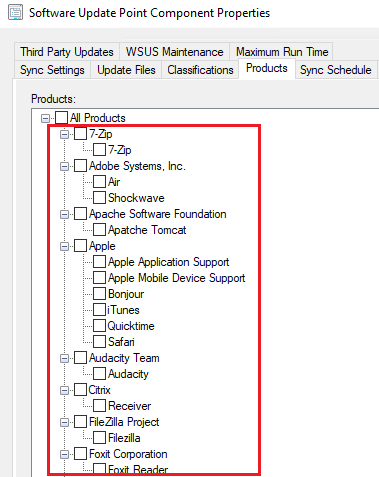Collapse the Apache Software Foundation node
The height and width of the screenshot is (477, 379).
pos(64,214)
